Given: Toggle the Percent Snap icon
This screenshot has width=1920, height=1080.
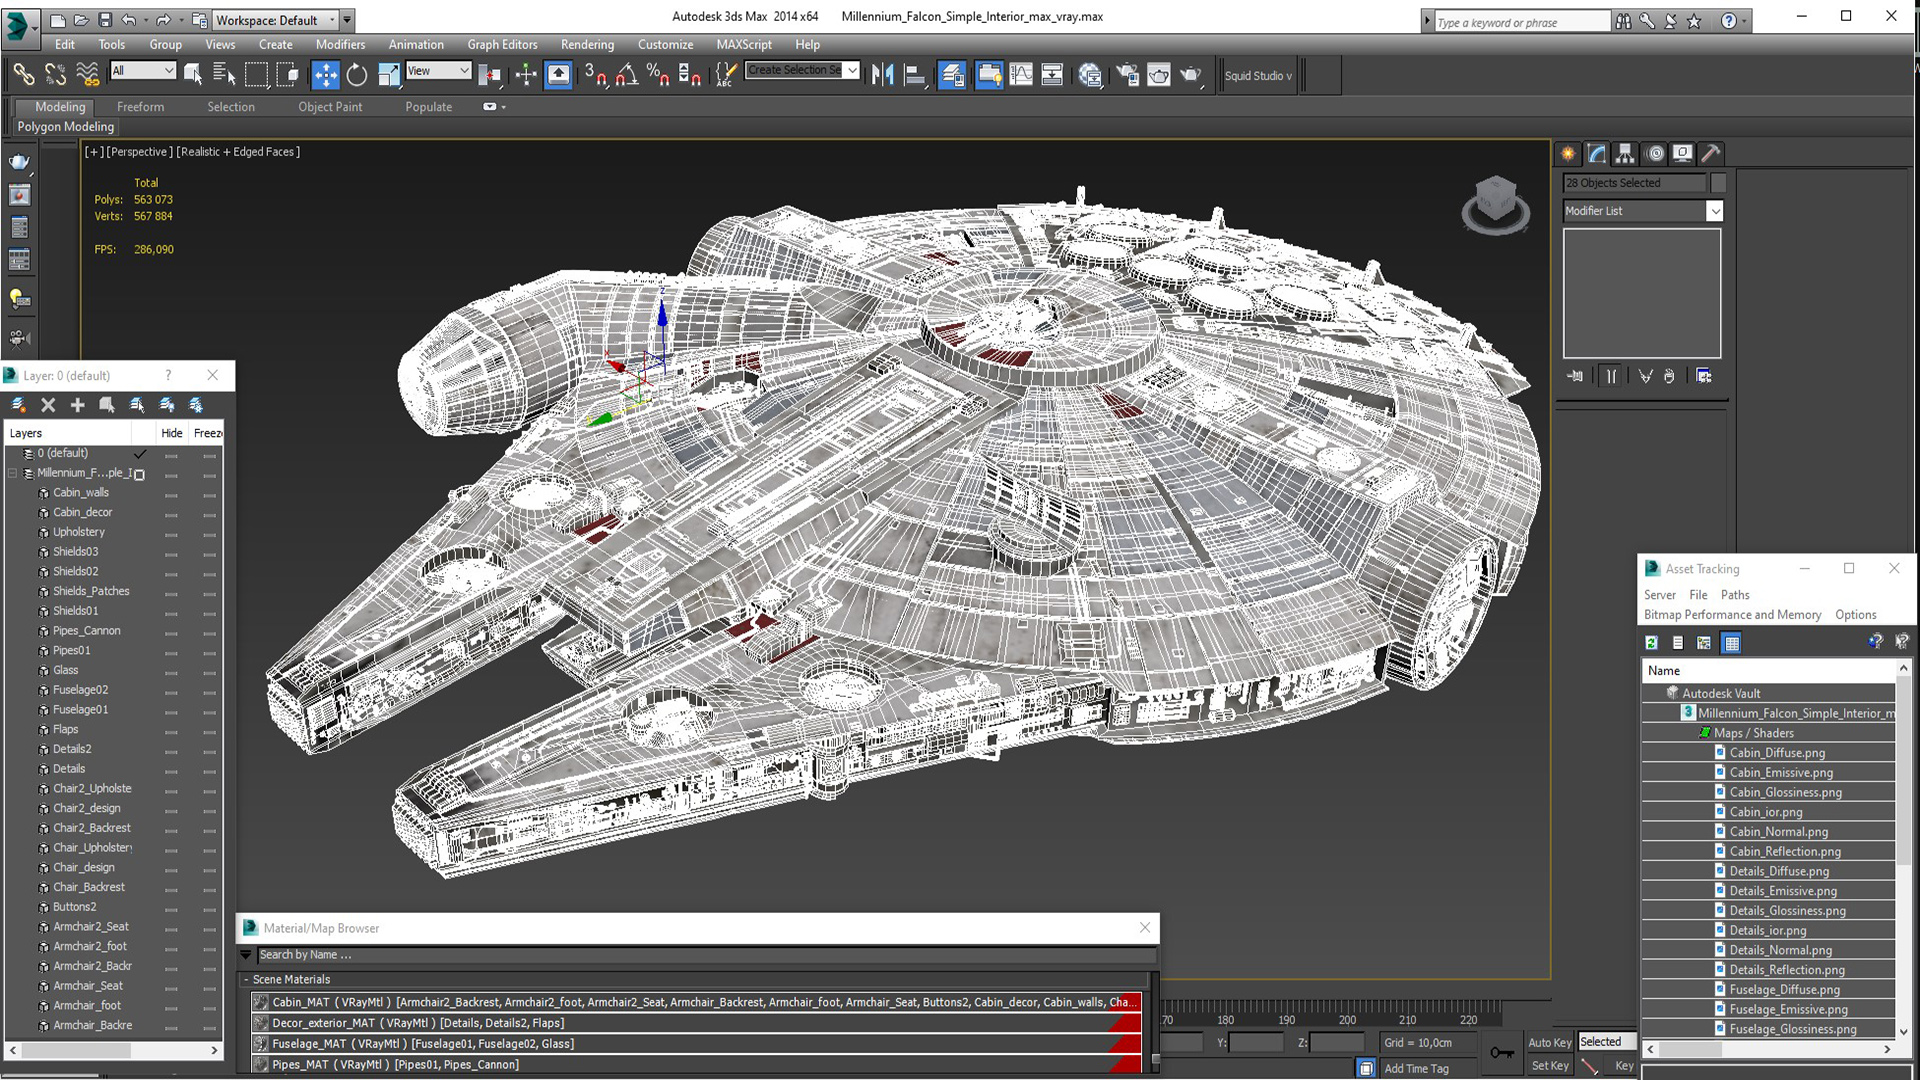Looking at the screenshot, I should coord(658,75).
